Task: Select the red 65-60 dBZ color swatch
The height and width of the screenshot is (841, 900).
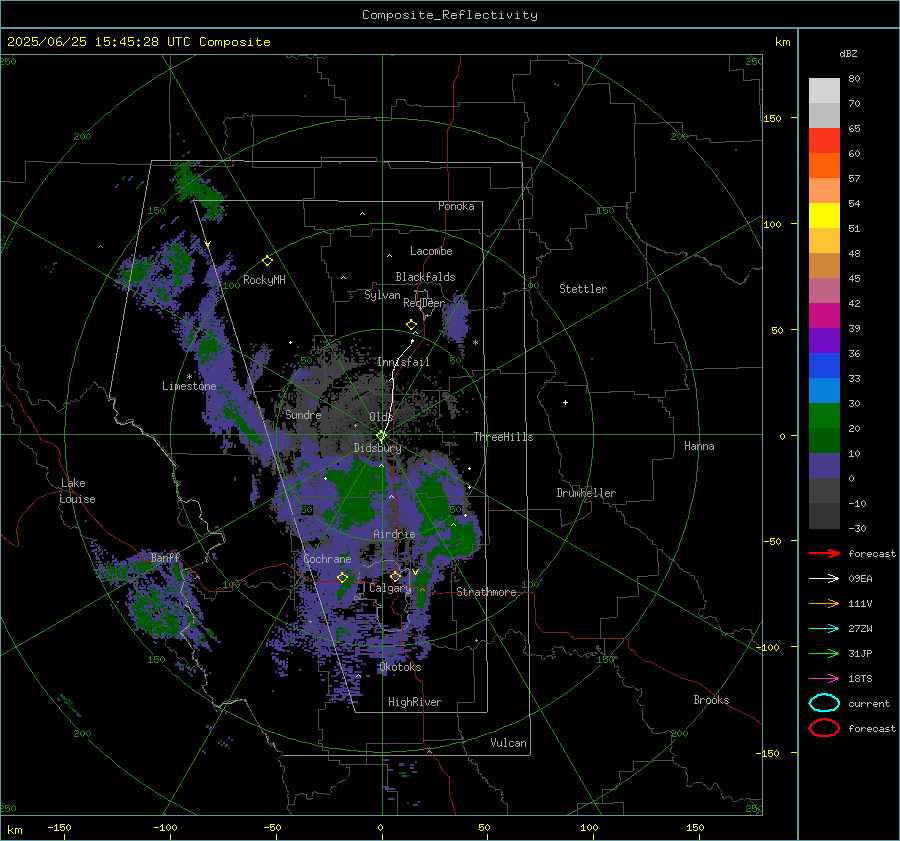Action: [x=824, y=141]
